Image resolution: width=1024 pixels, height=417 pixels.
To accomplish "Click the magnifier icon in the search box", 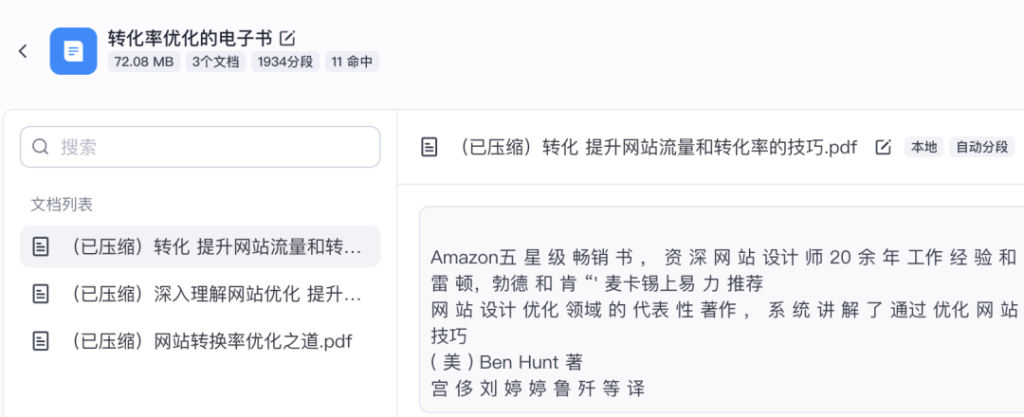I will click(x=40, y=147).
